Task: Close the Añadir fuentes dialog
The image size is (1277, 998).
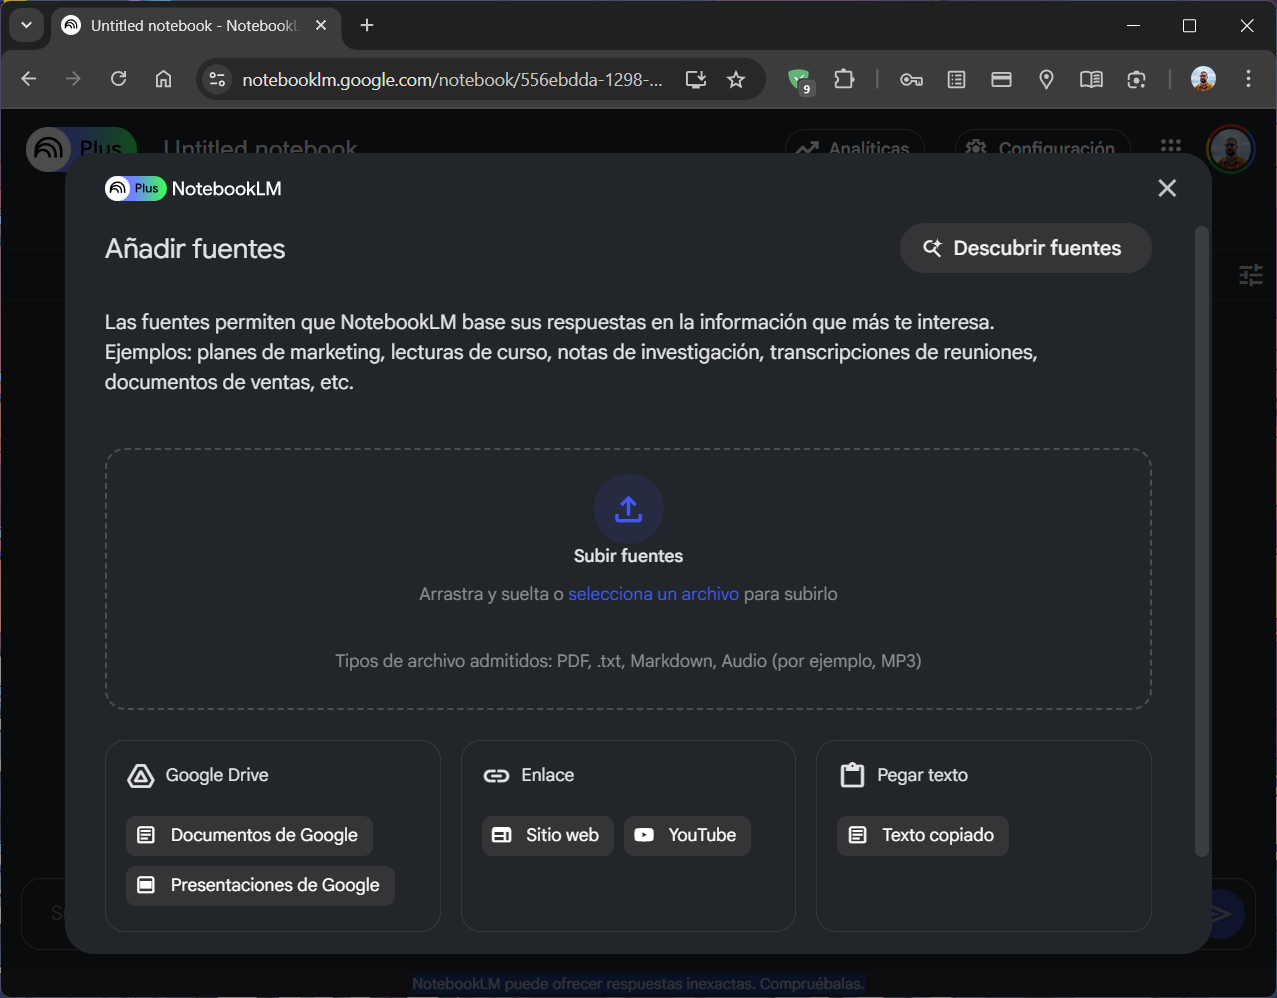Action: 1167,188
